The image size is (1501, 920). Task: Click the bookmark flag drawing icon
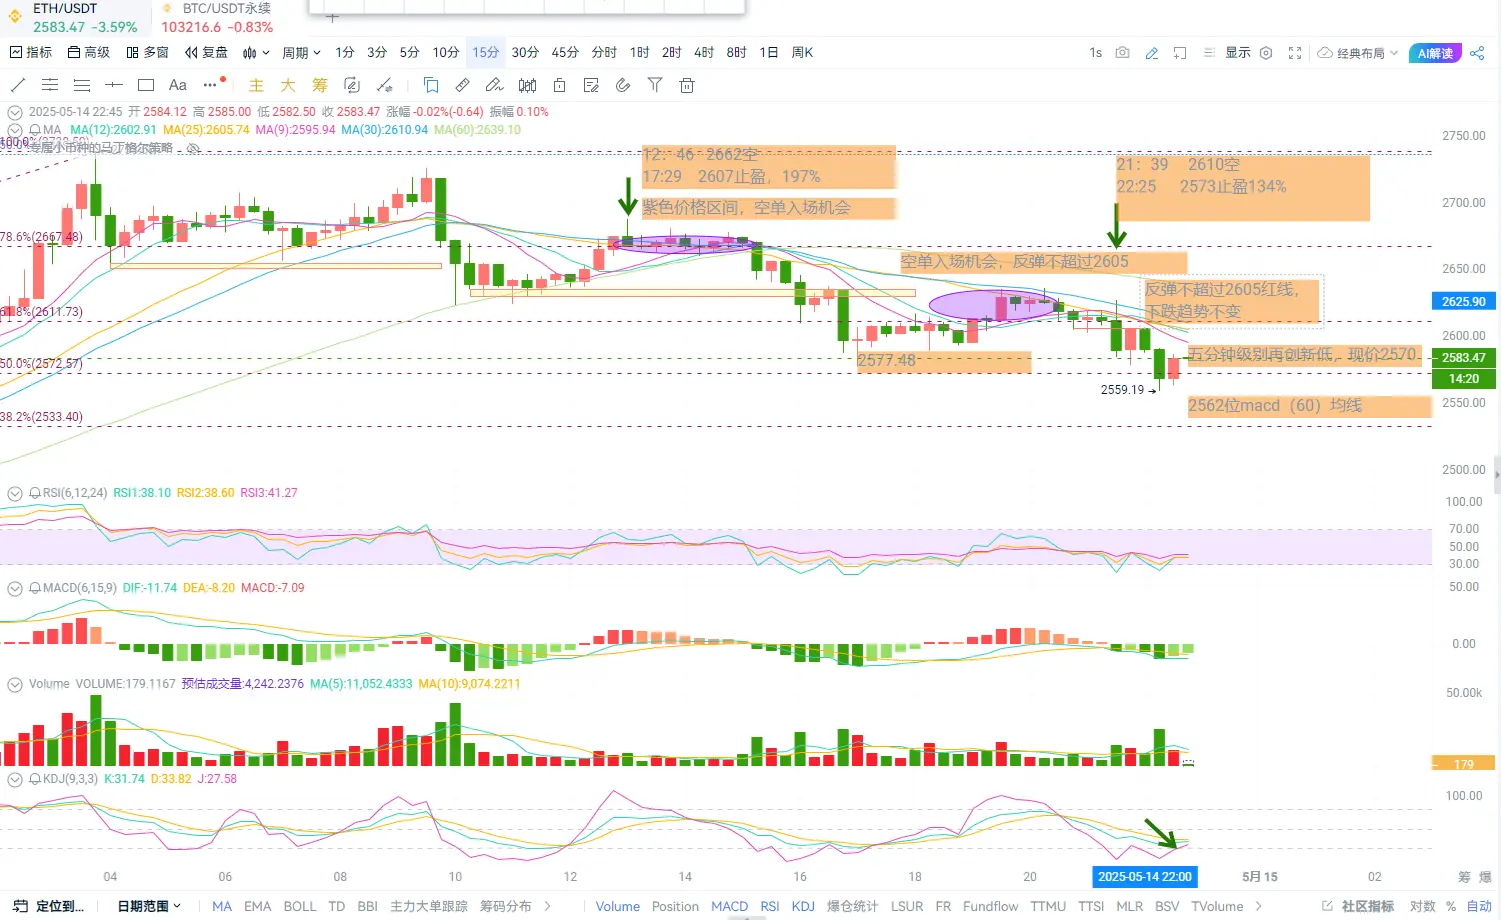click(x=431, y=85)
